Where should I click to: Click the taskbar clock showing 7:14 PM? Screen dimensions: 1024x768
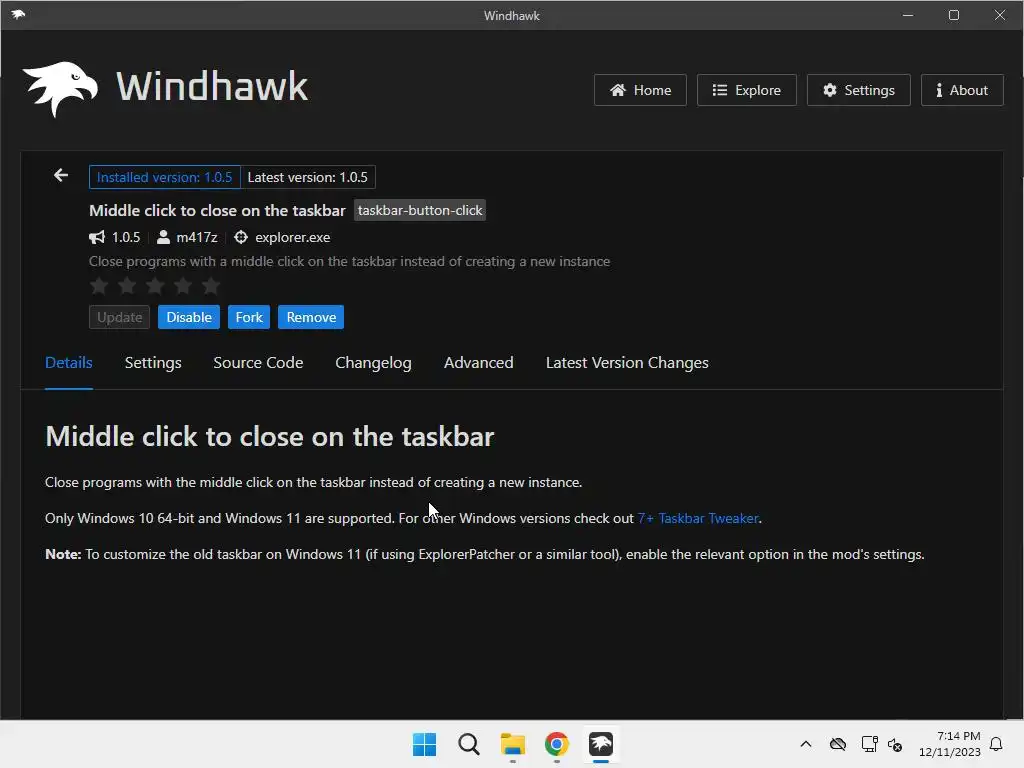coord(950,744)
